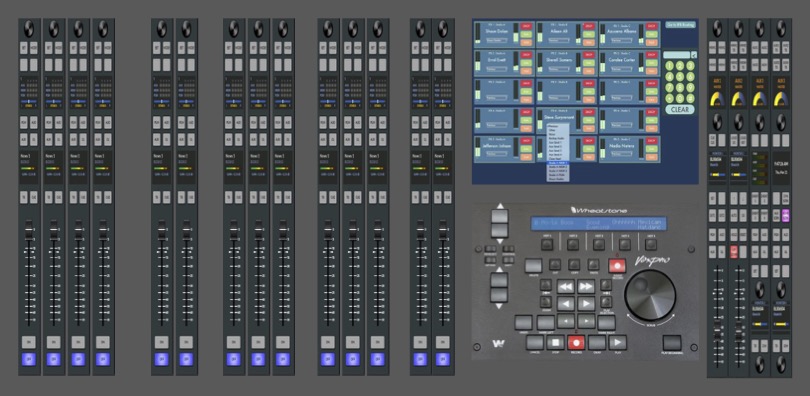Click the STOP square button on VoxPro
The image size is (810, 396).
click(555, 342)
